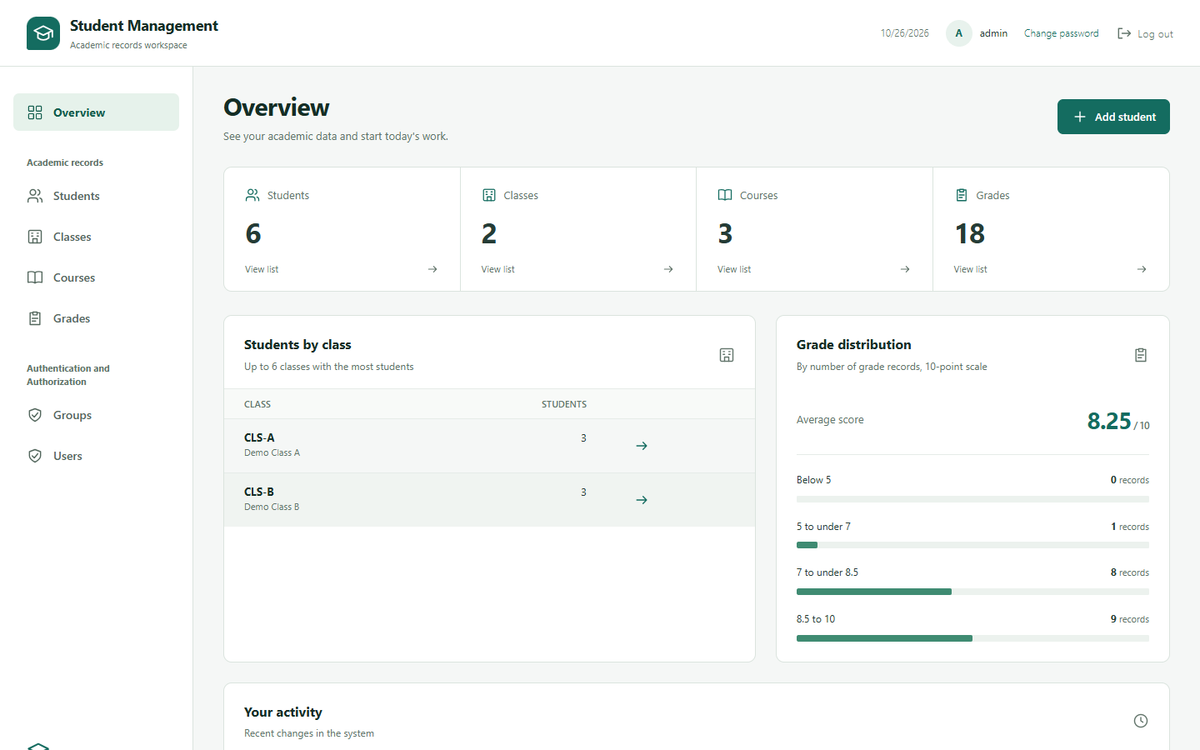Click the CLS-A class code
The height and width of the screenshot is (750, 1200).
click(x=259, y=438)
